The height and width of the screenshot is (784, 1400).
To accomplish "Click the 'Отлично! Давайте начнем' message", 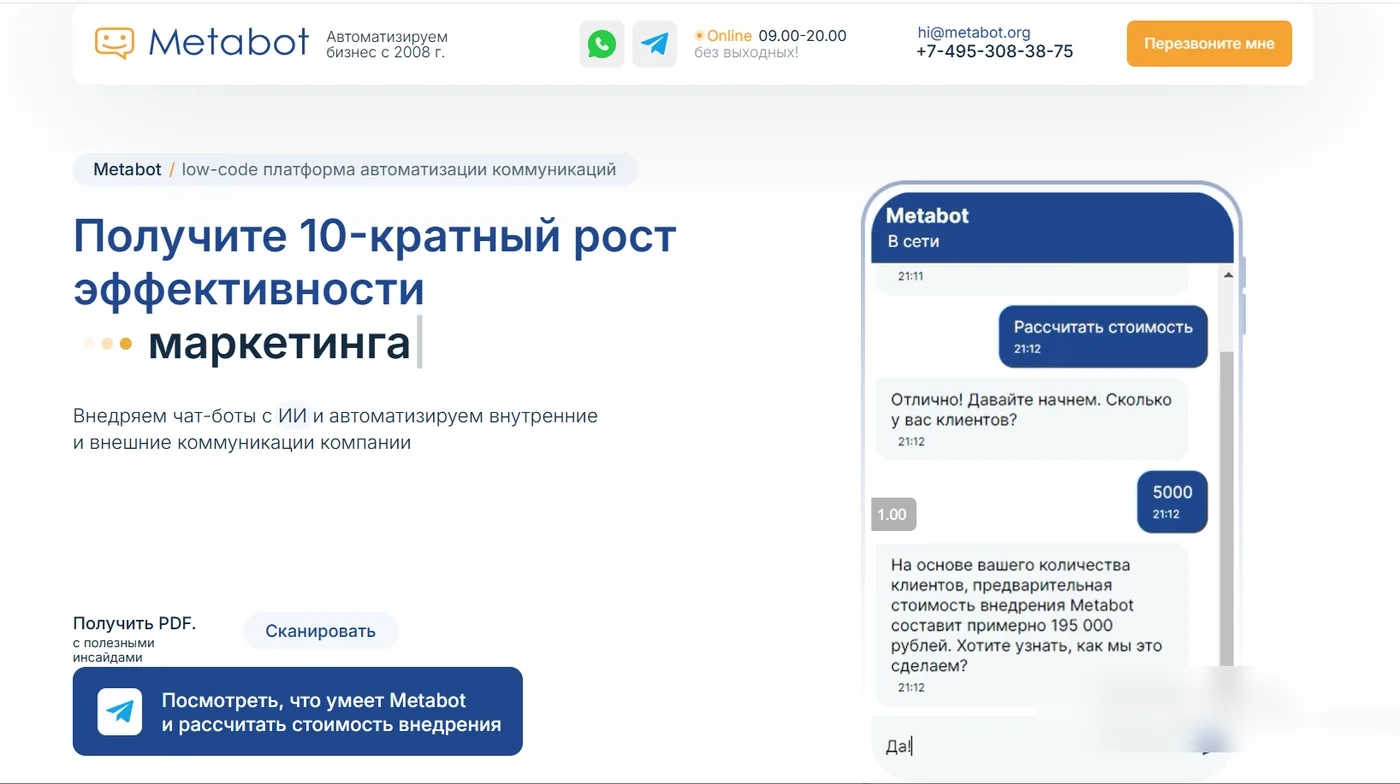I will point(1031,419).
